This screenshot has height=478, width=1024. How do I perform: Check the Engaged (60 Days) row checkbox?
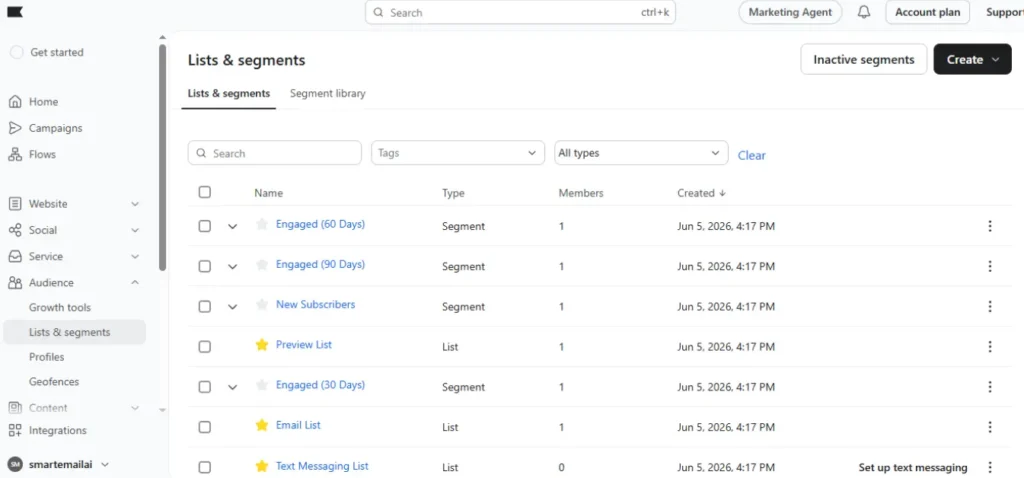(205, 226)
